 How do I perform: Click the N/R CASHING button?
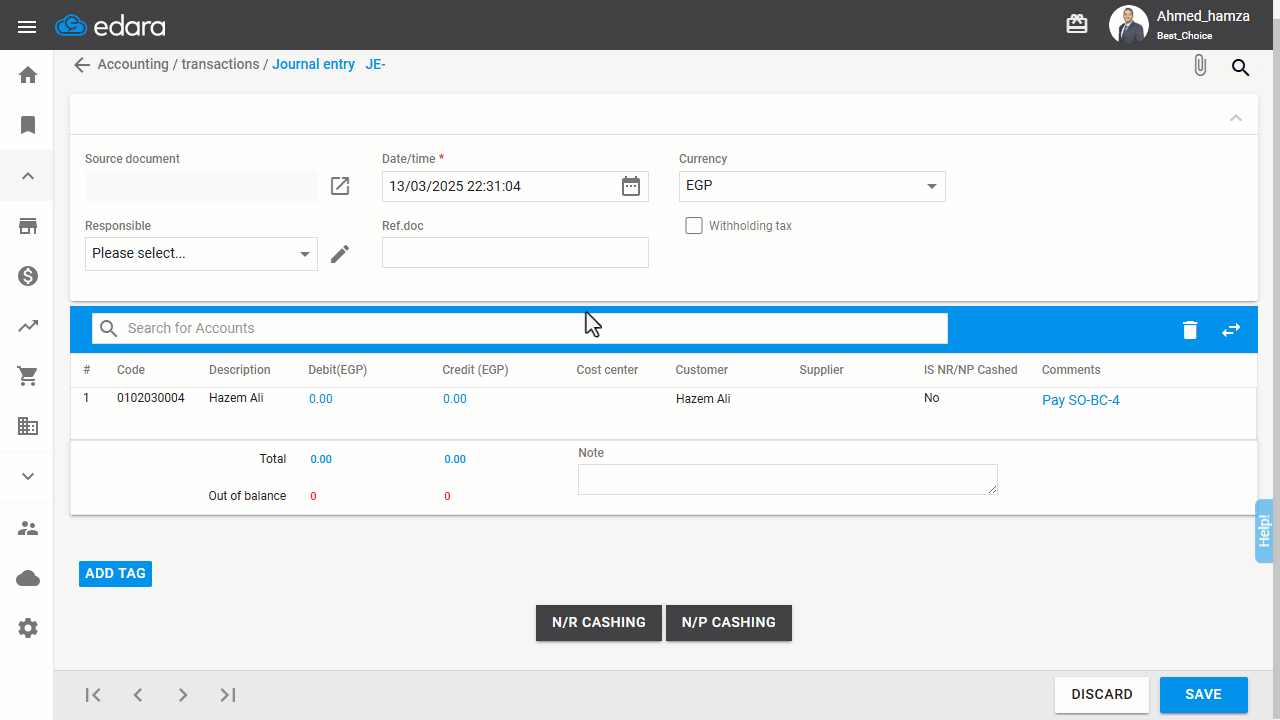click(599, 622)
